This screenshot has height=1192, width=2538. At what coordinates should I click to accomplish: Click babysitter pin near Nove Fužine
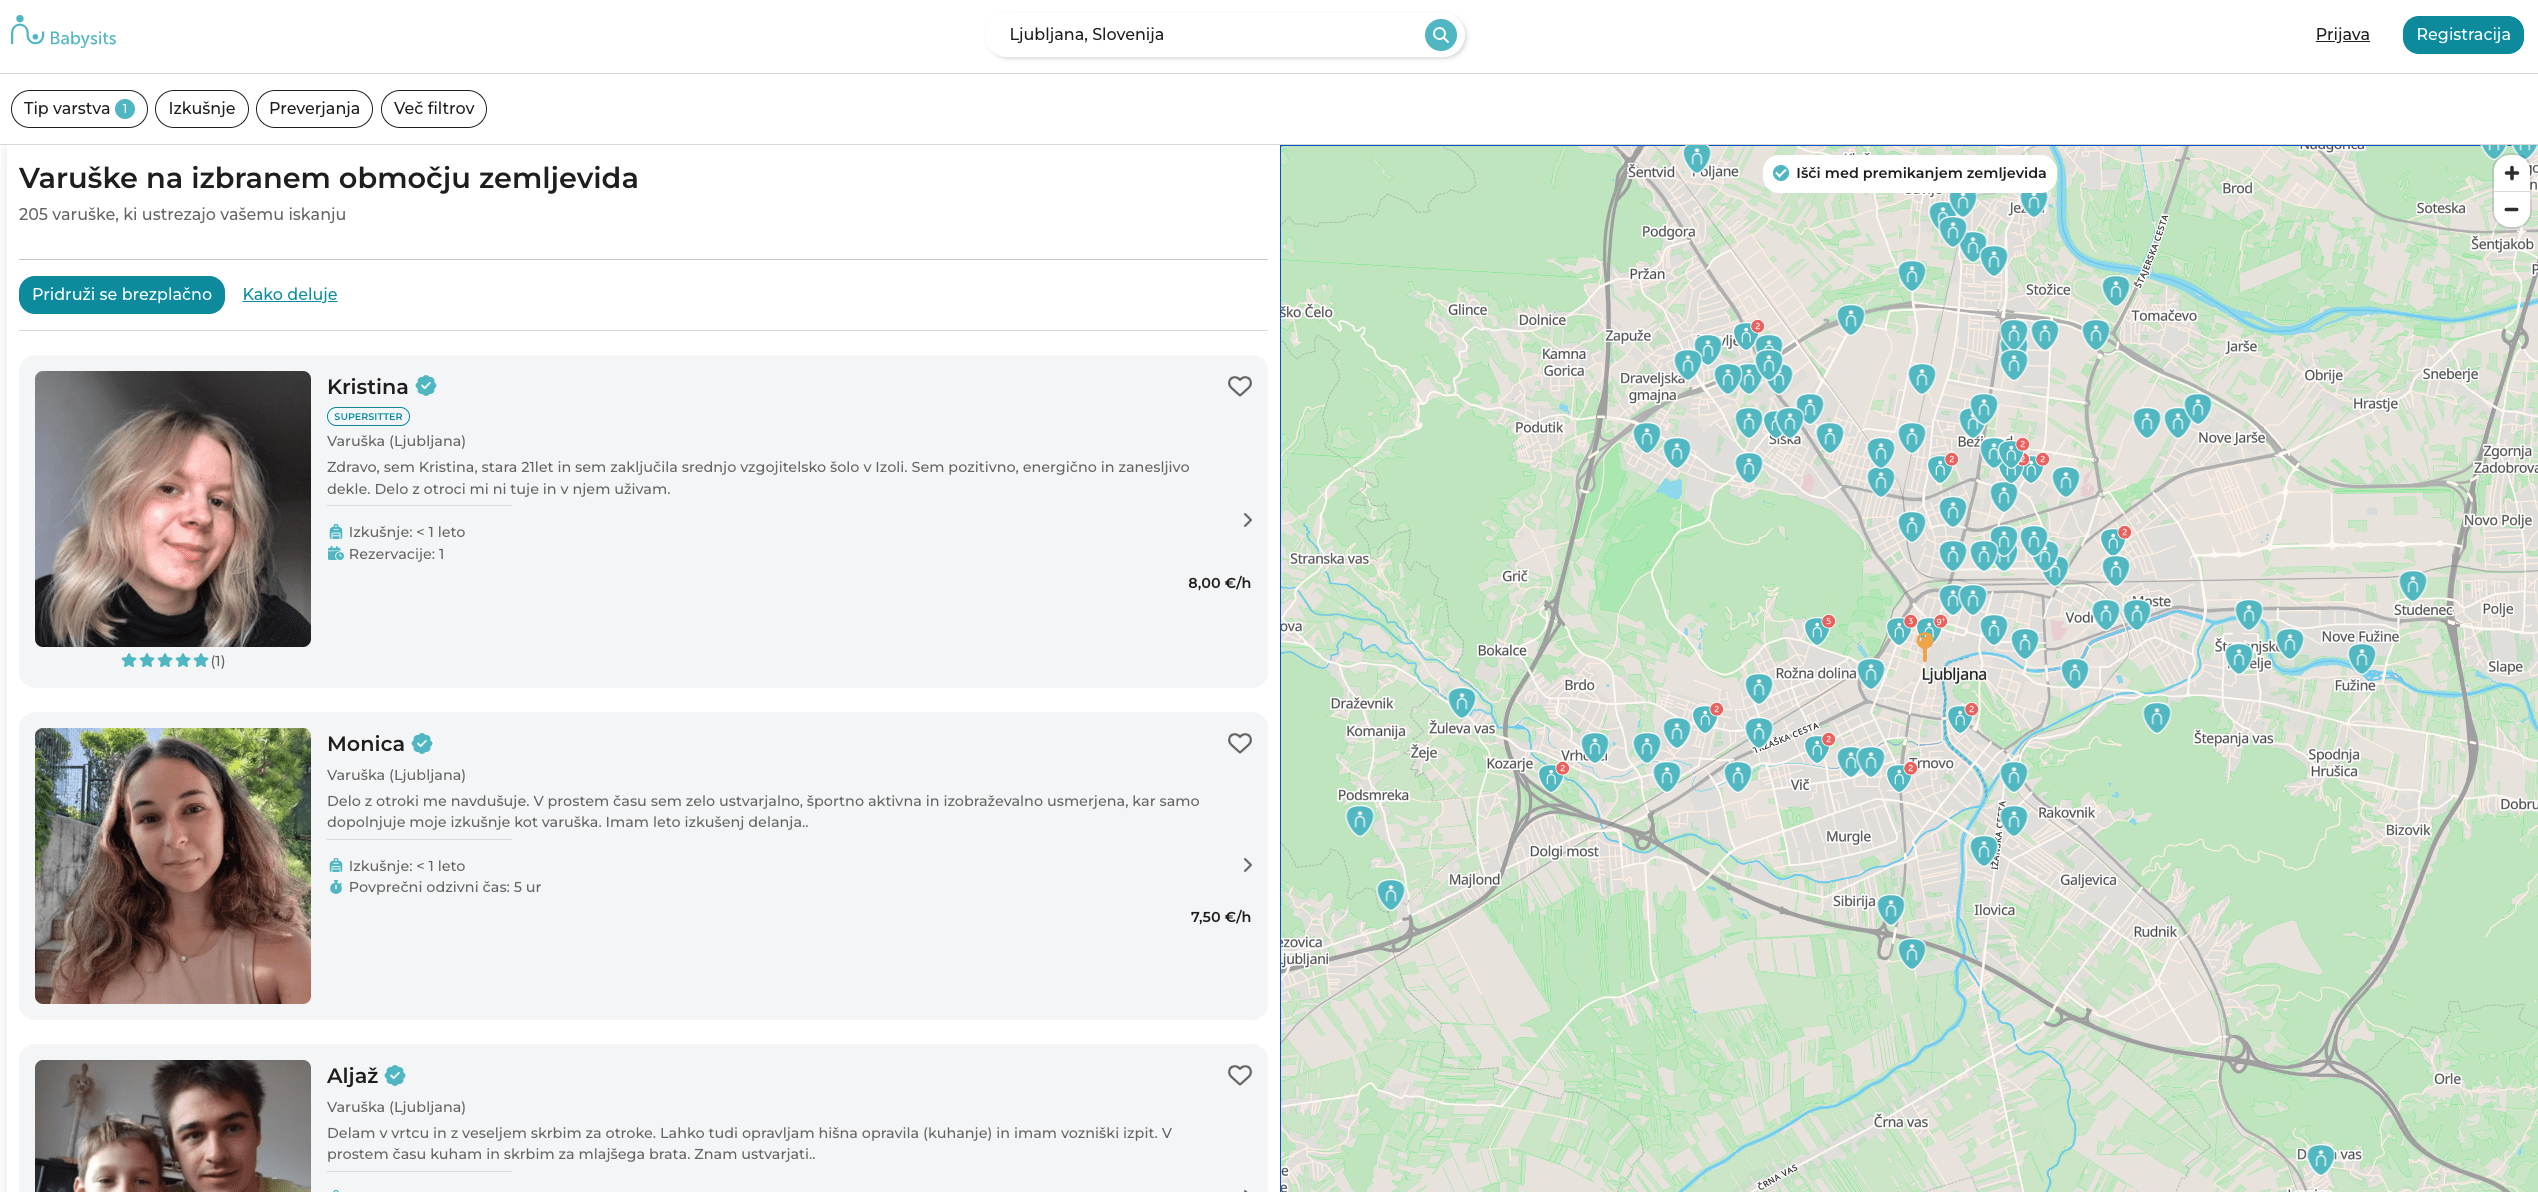(x=2361, y=657)
